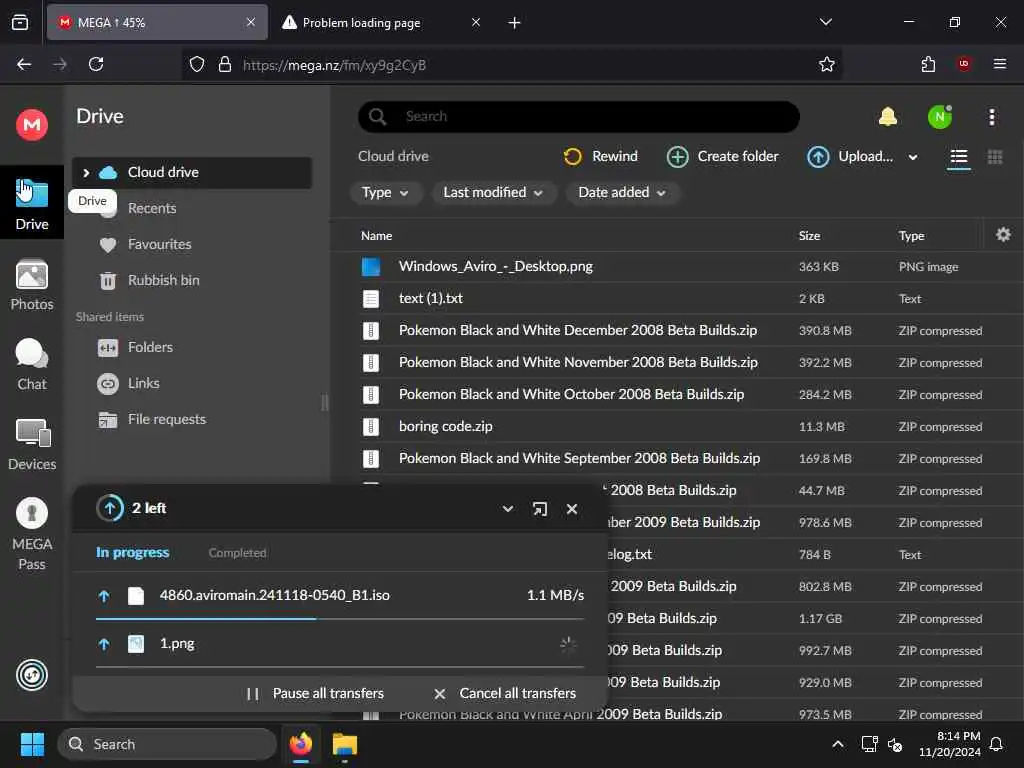Viewport: 1024px width, 768px height.
Task: Open the MEGA logo home icon
Action: pos(31,124)
